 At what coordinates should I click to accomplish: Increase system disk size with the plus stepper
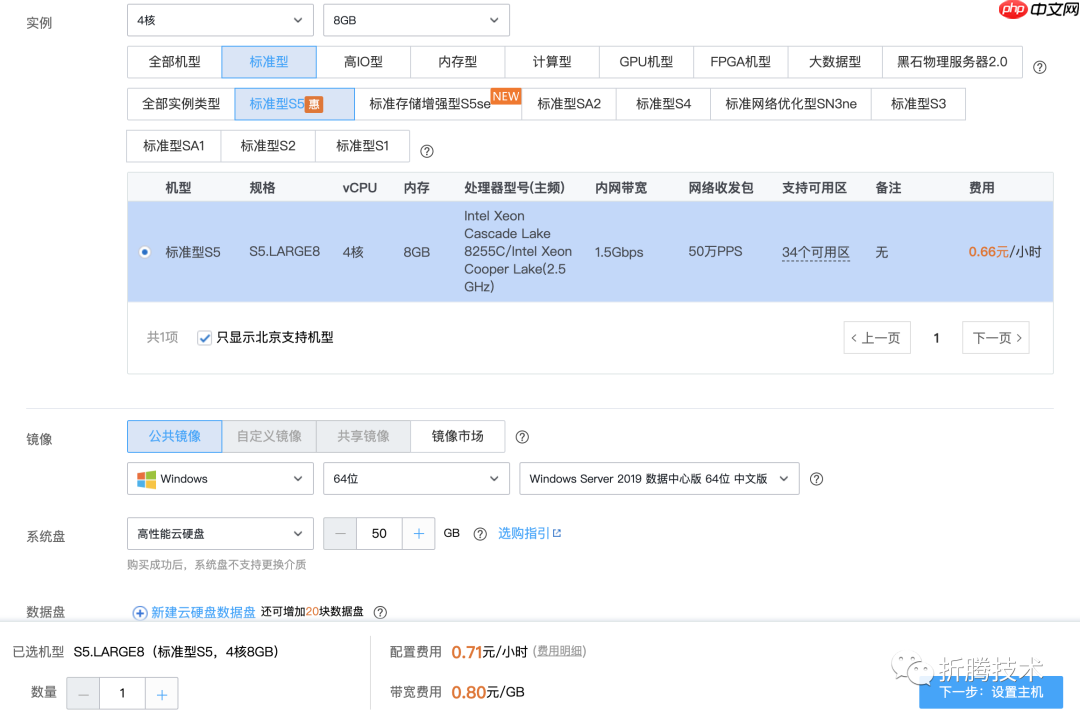click(x=418, y=533)
